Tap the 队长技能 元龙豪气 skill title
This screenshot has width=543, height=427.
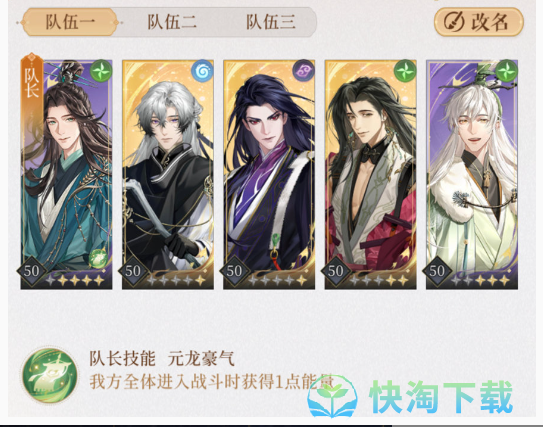coord(162,359)
